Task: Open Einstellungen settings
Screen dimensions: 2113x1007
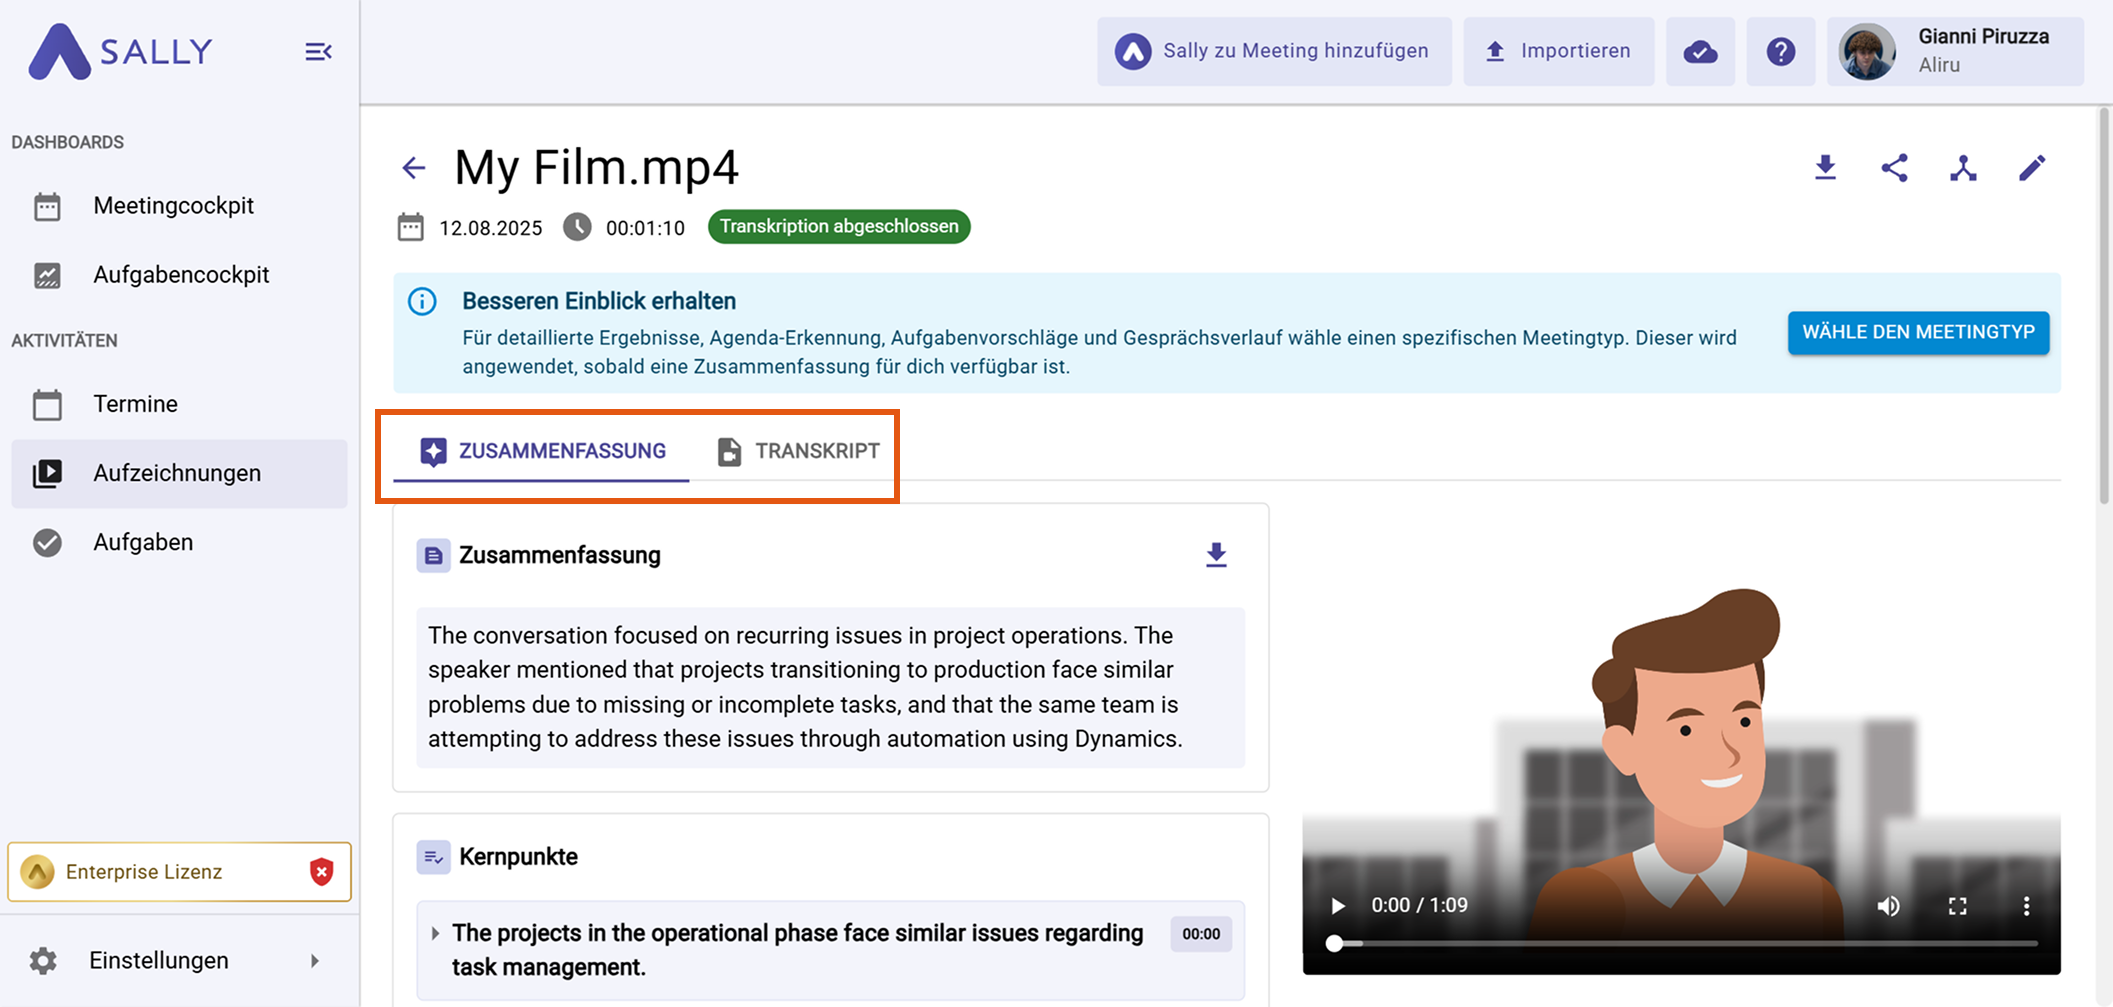Action: point(179,961)
